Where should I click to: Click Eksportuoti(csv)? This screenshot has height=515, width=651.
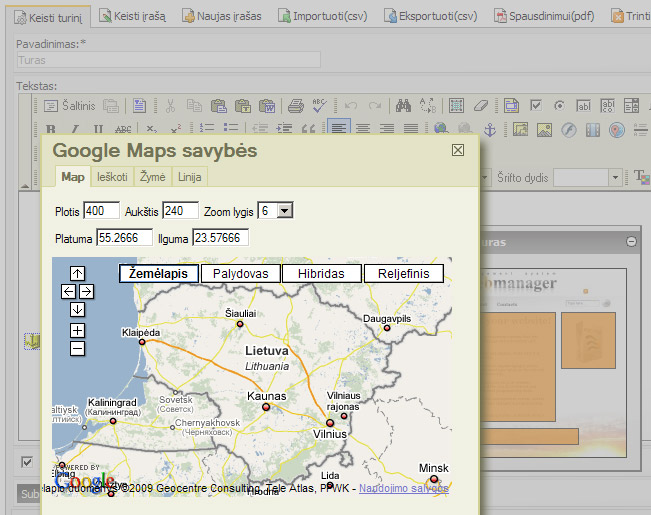[x=431, y=16]
